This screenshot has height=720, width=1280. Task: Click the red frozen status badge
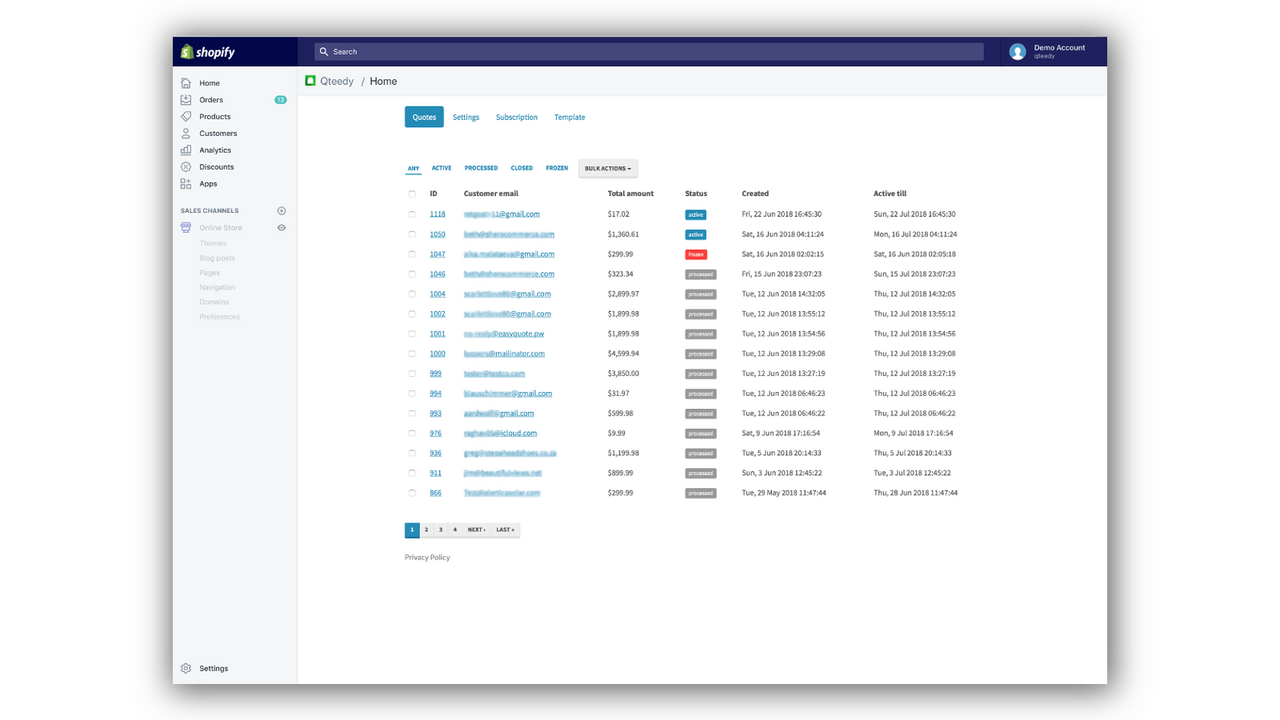(x=696, y=254)
